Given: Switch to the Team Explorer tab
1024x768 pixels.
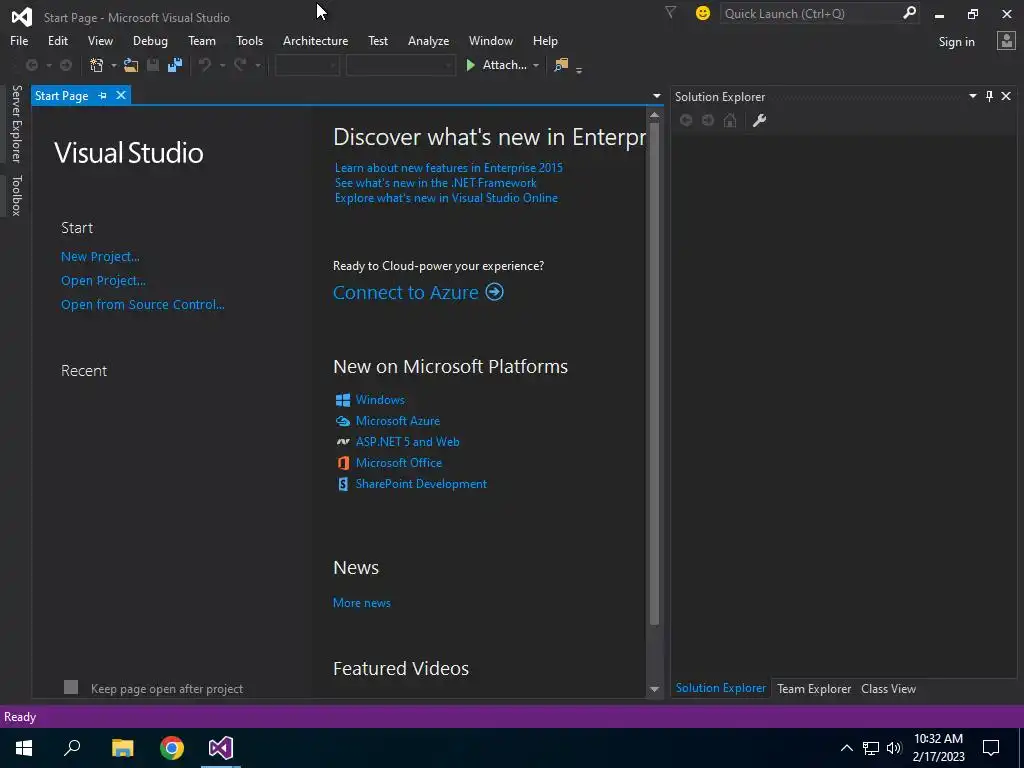Looking at the screenshot, I should [814, 688].
